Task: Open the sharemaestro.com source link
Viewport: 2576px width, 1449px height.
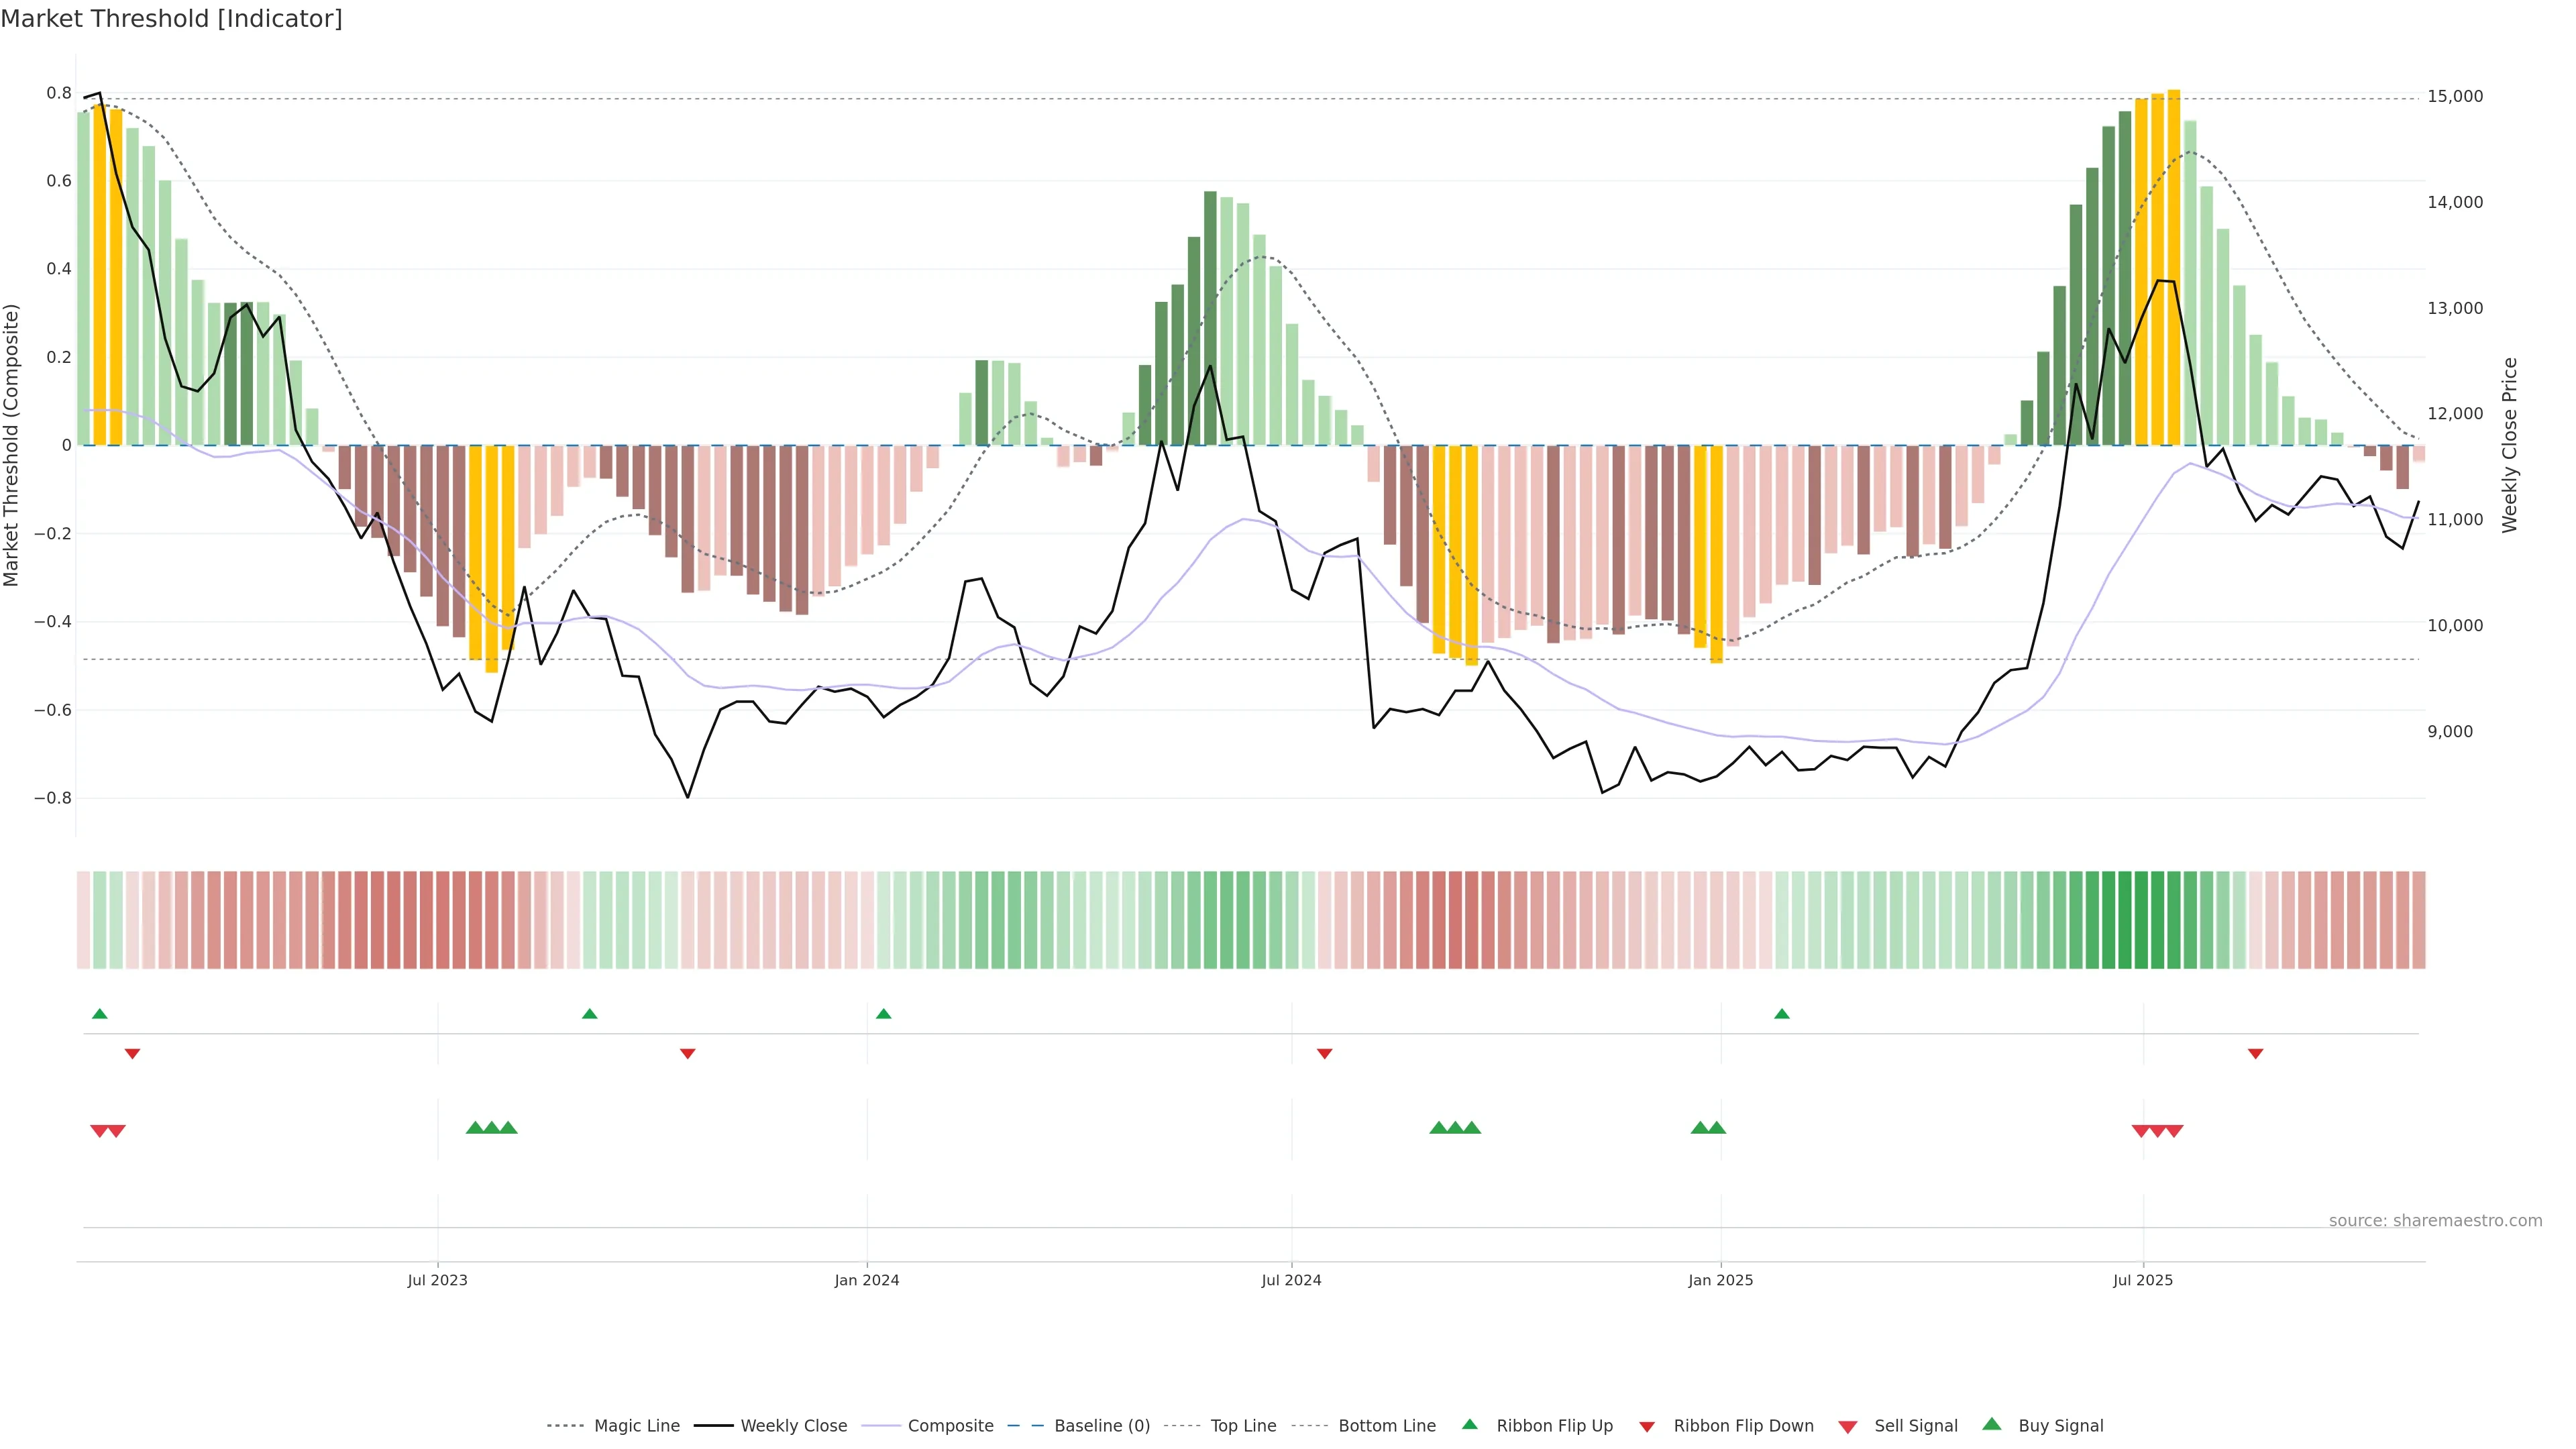Action: 2435,1221
